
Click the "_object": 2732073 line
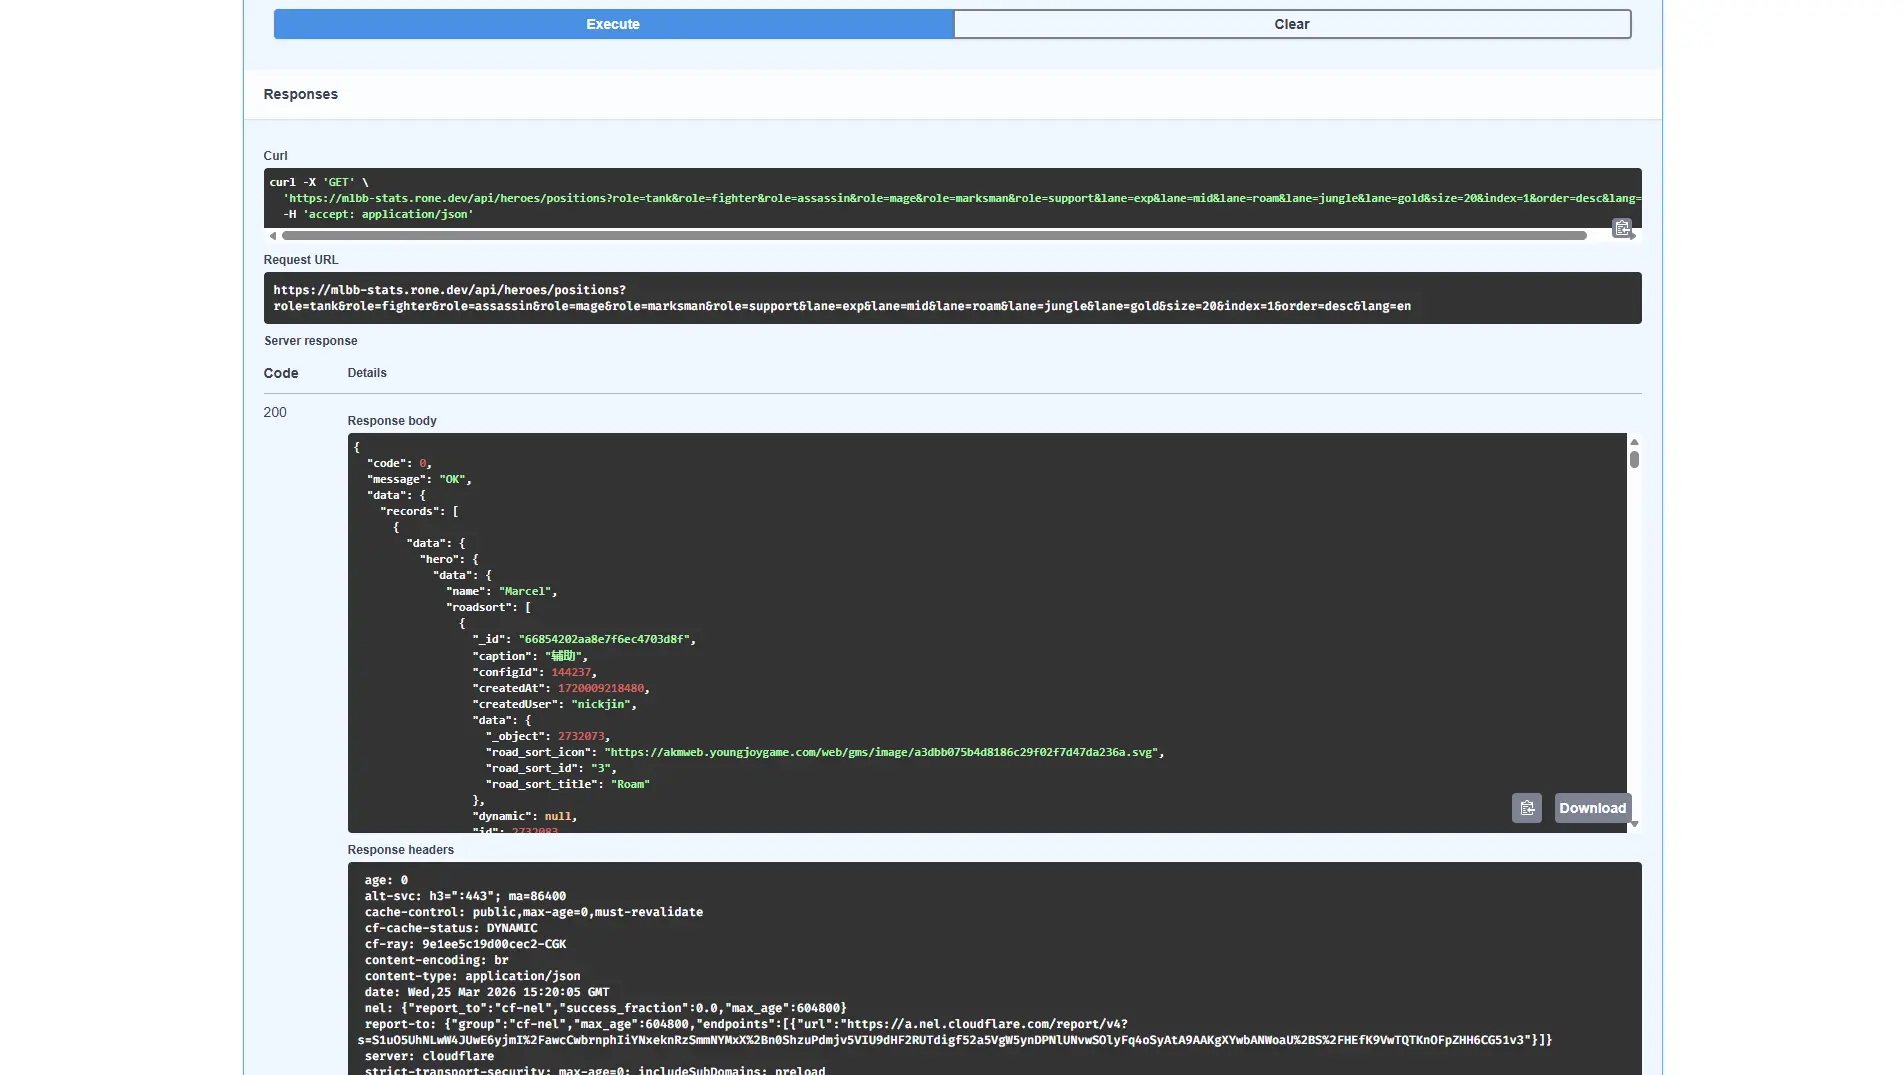(x=548, y=736)
